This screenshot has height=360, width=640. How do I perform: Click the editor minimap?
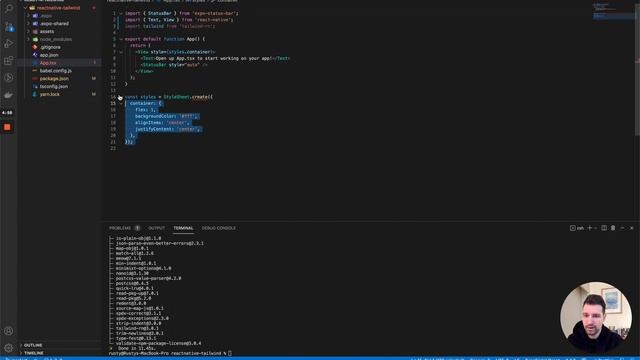click(x=613, y=11)
